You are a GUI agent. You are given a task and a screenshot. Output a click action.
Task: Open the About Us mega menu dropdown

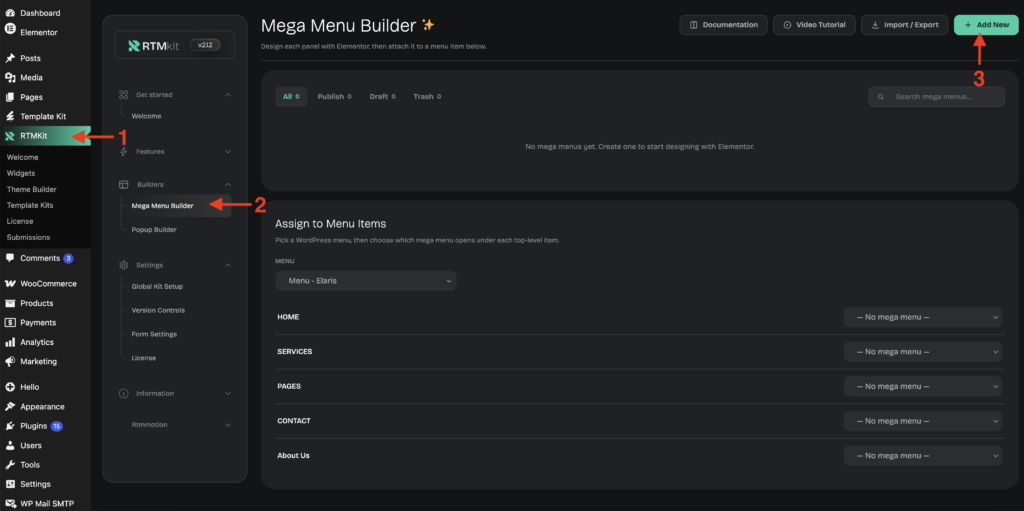click(922, 455)
